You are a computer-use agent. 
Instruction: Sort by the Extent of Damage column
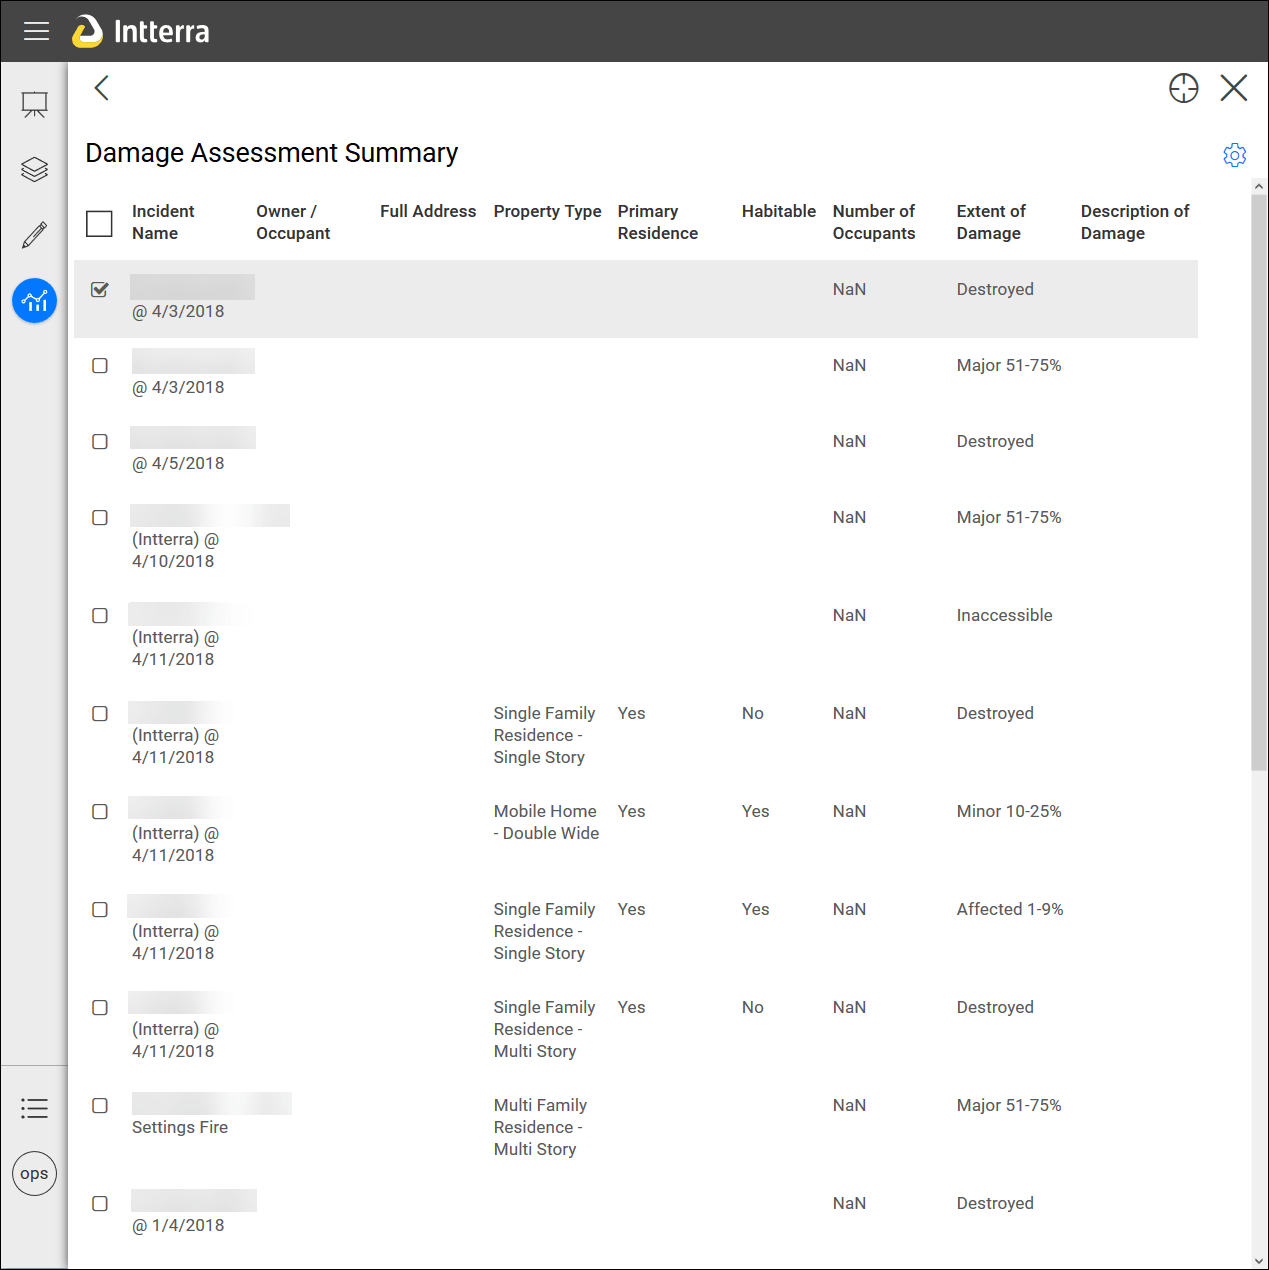tap(991, 222)
